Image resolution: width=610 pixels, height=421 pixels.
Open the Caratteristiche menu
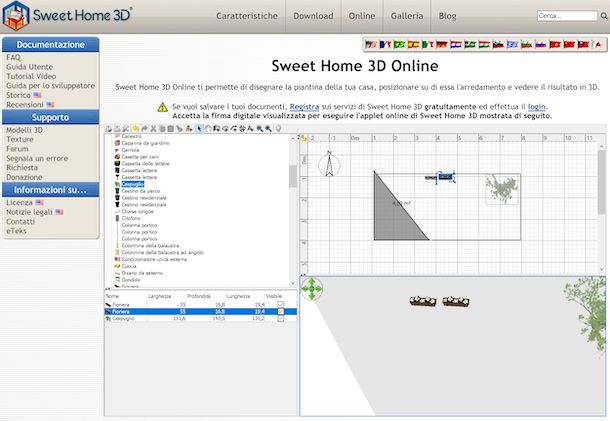coord(247,16)
